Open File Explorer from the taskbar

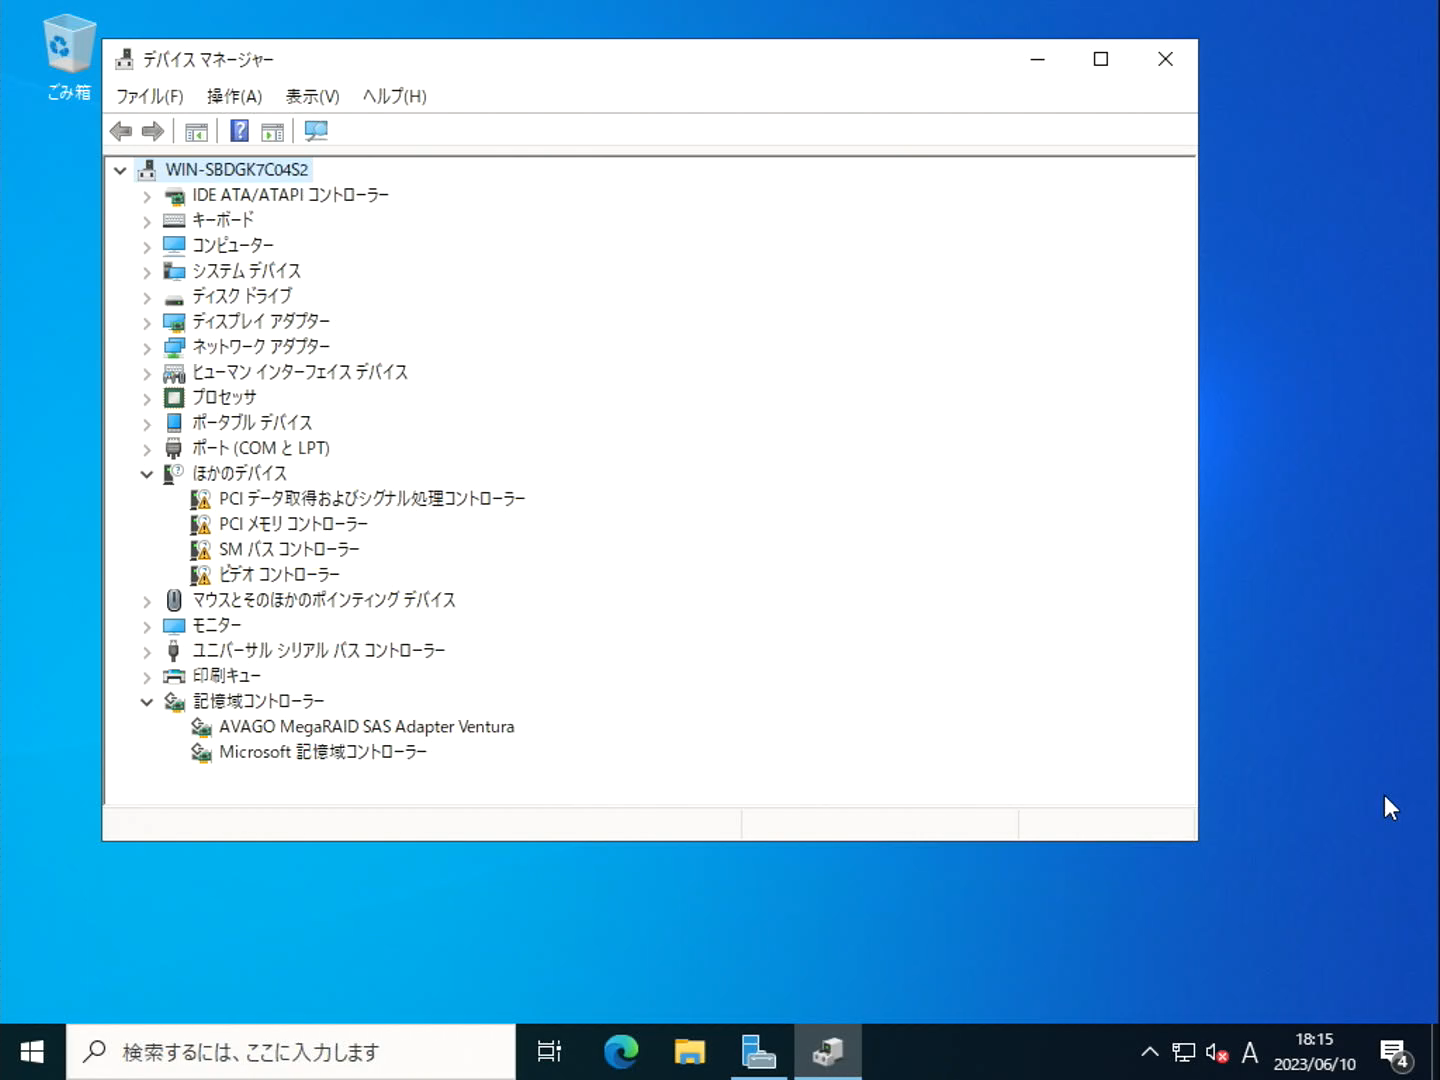690,1052
